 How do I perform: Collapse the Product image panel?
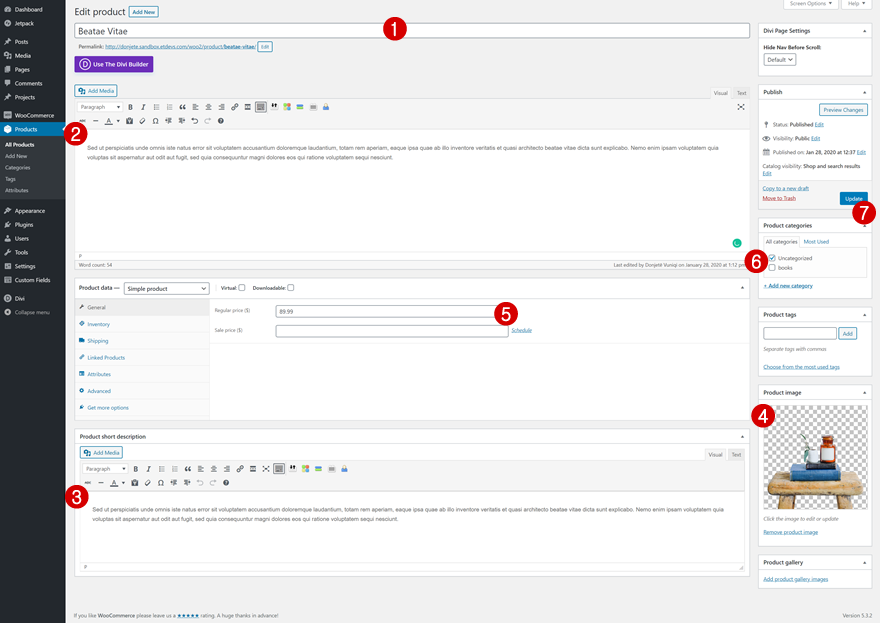pyautogui.click(x=864, y=393)
